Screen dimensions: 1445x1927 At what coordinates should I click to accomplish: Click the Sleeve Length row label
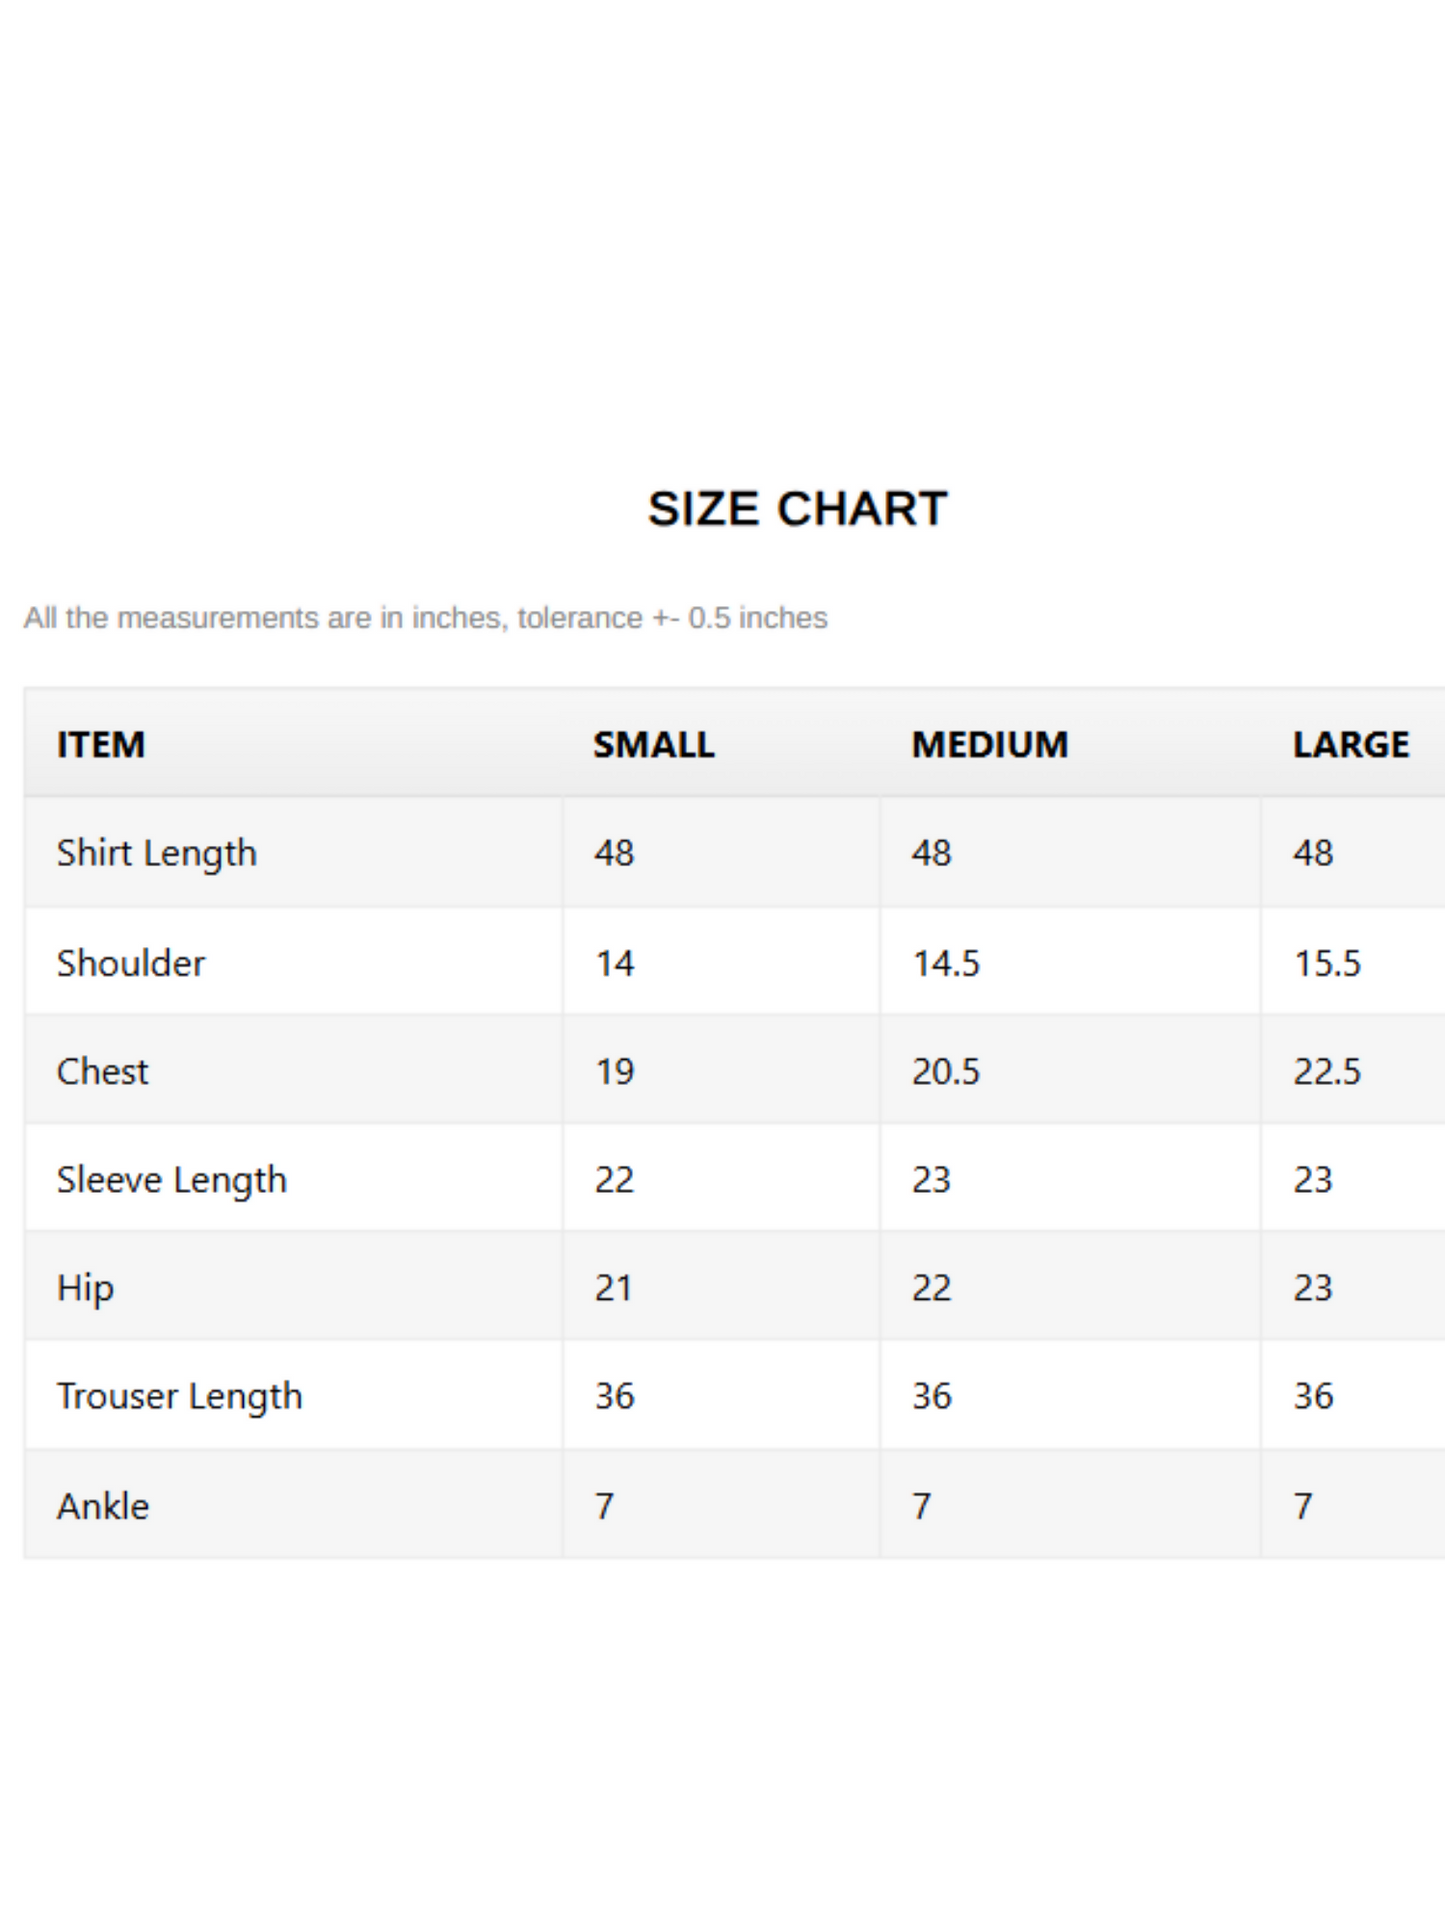click(172, 1181)
